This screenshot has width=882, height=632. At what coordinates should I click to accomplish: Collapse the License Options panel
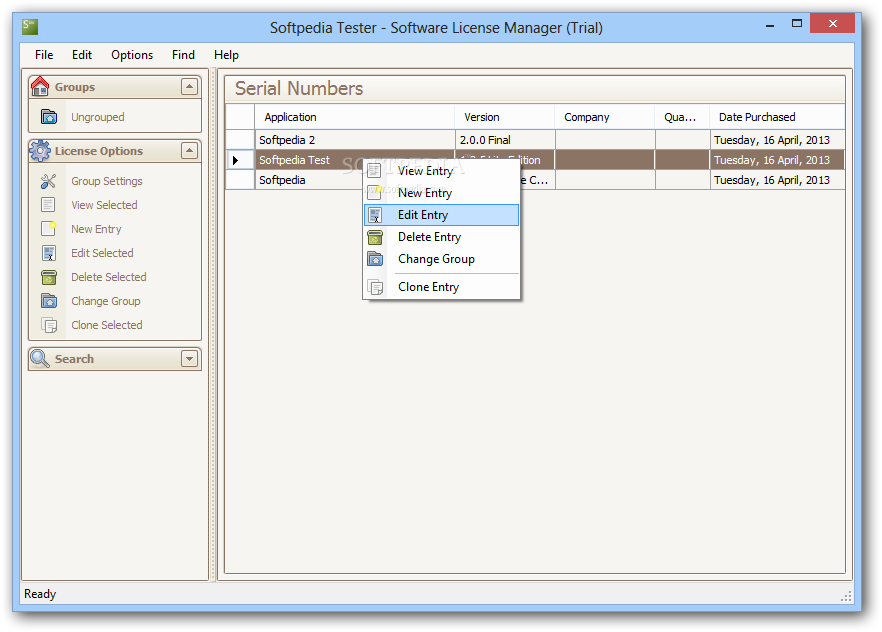pyautogui.click(x=190, y=151)
